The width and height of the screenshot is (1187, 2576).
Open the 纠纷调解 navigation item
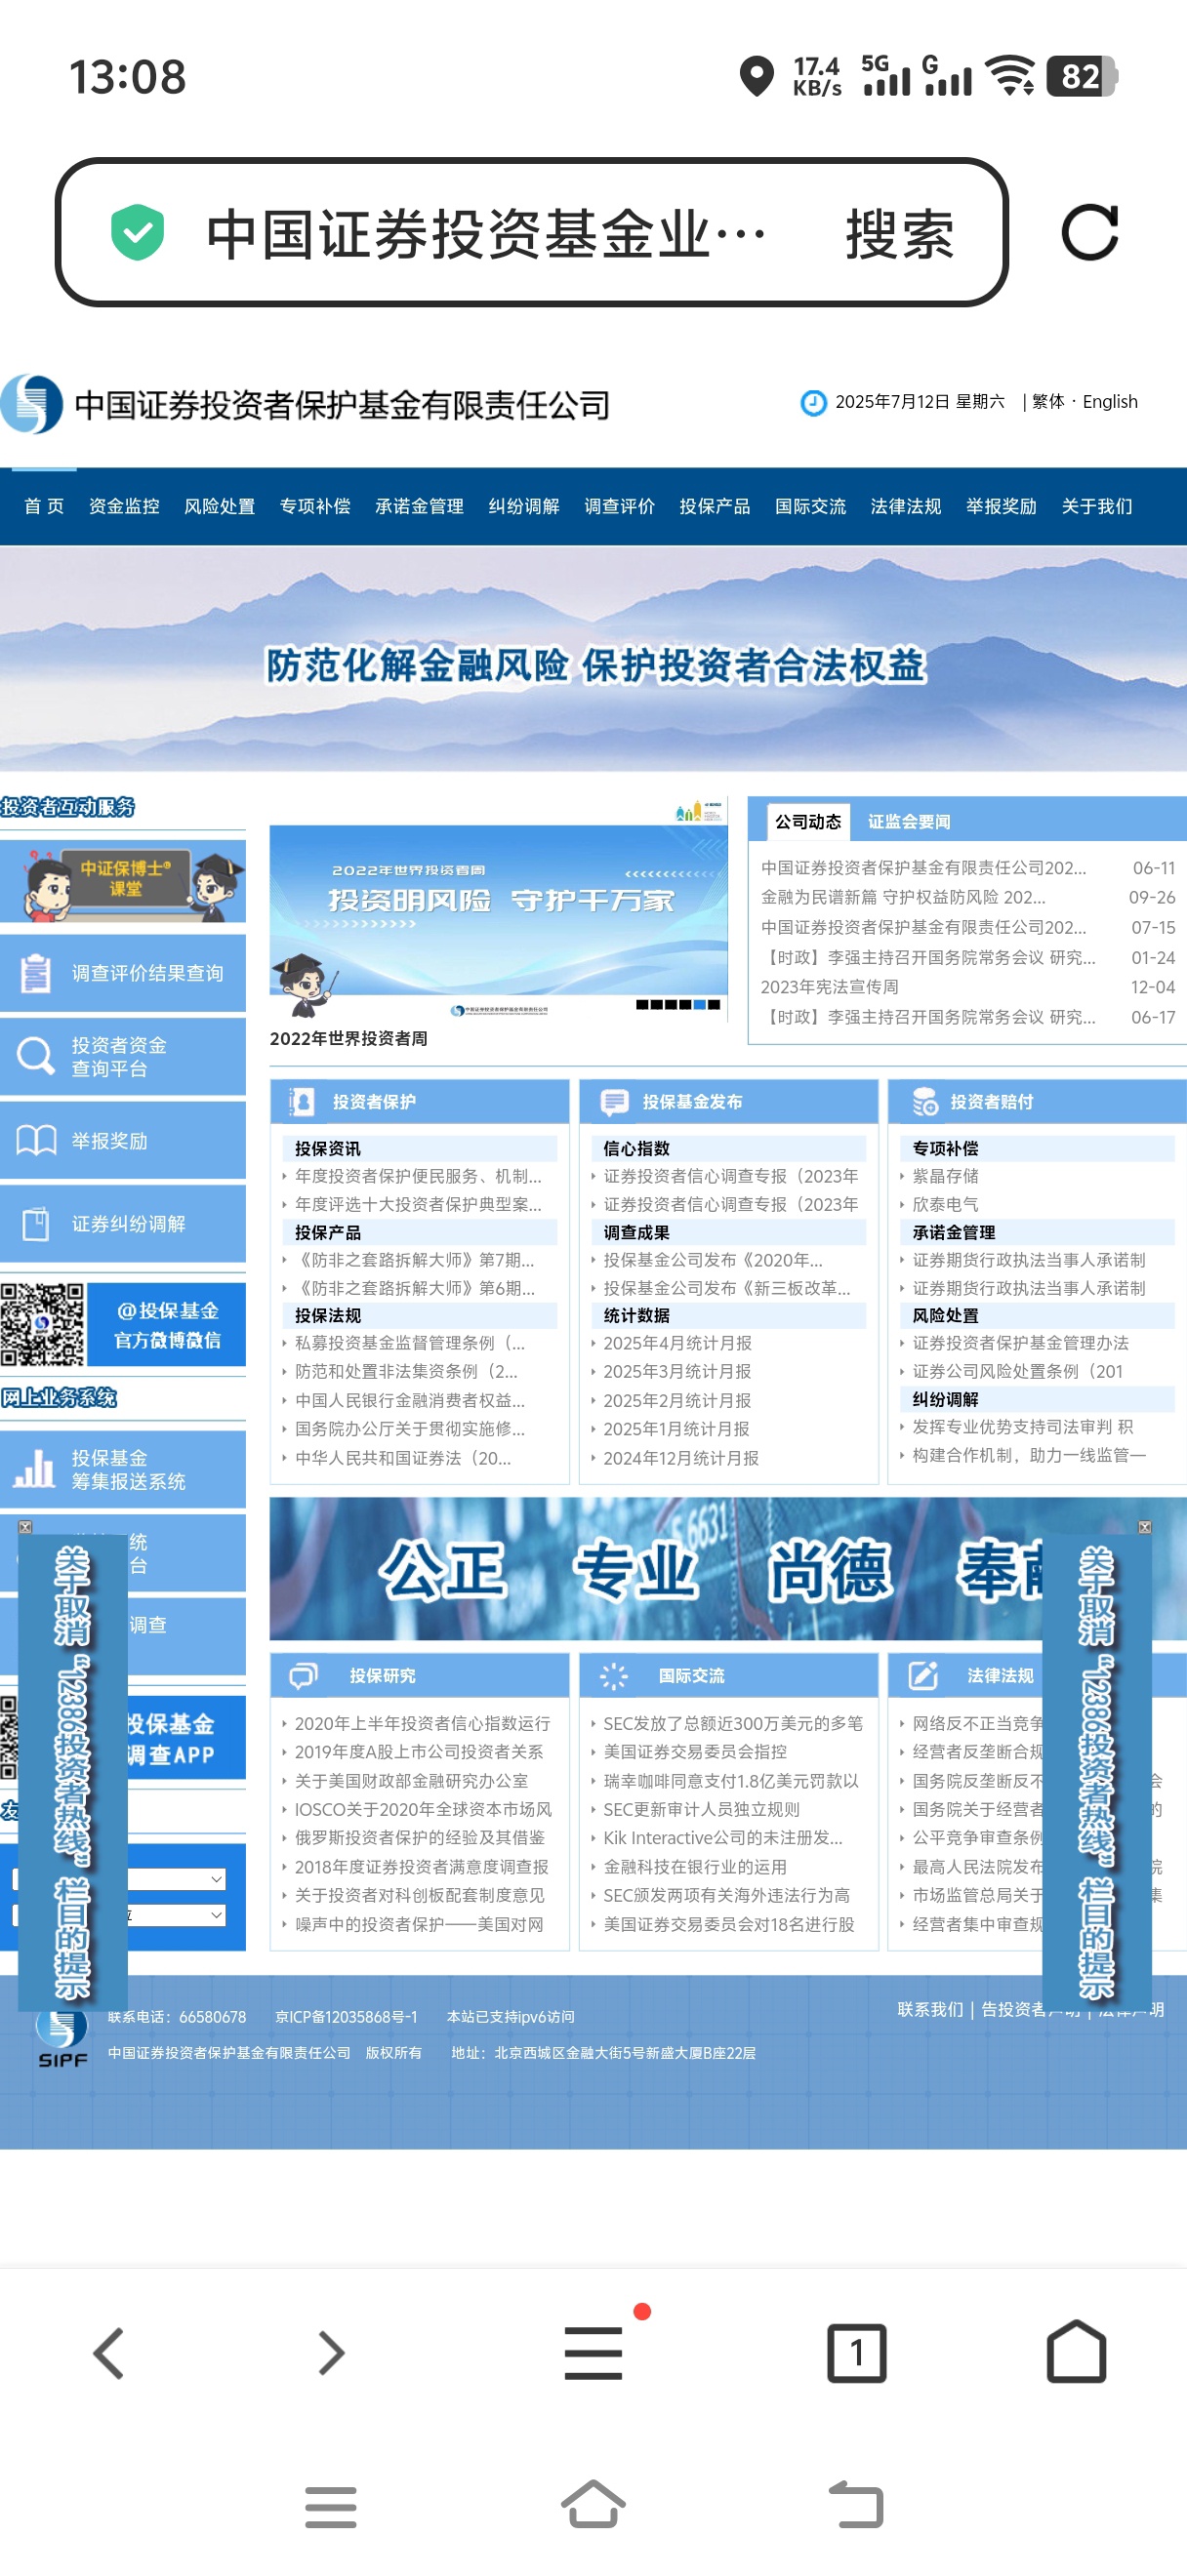(x=524, y=506)
